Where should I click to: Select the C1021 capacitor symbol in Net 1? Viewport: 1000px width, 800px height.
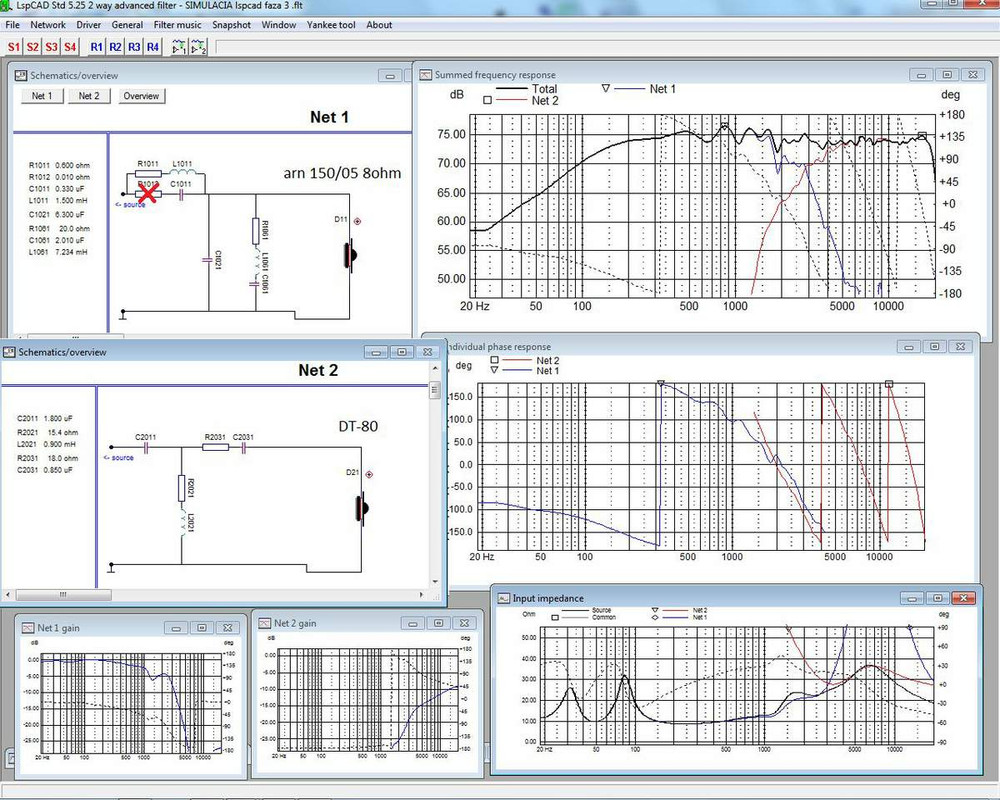(x=207, y=260)
